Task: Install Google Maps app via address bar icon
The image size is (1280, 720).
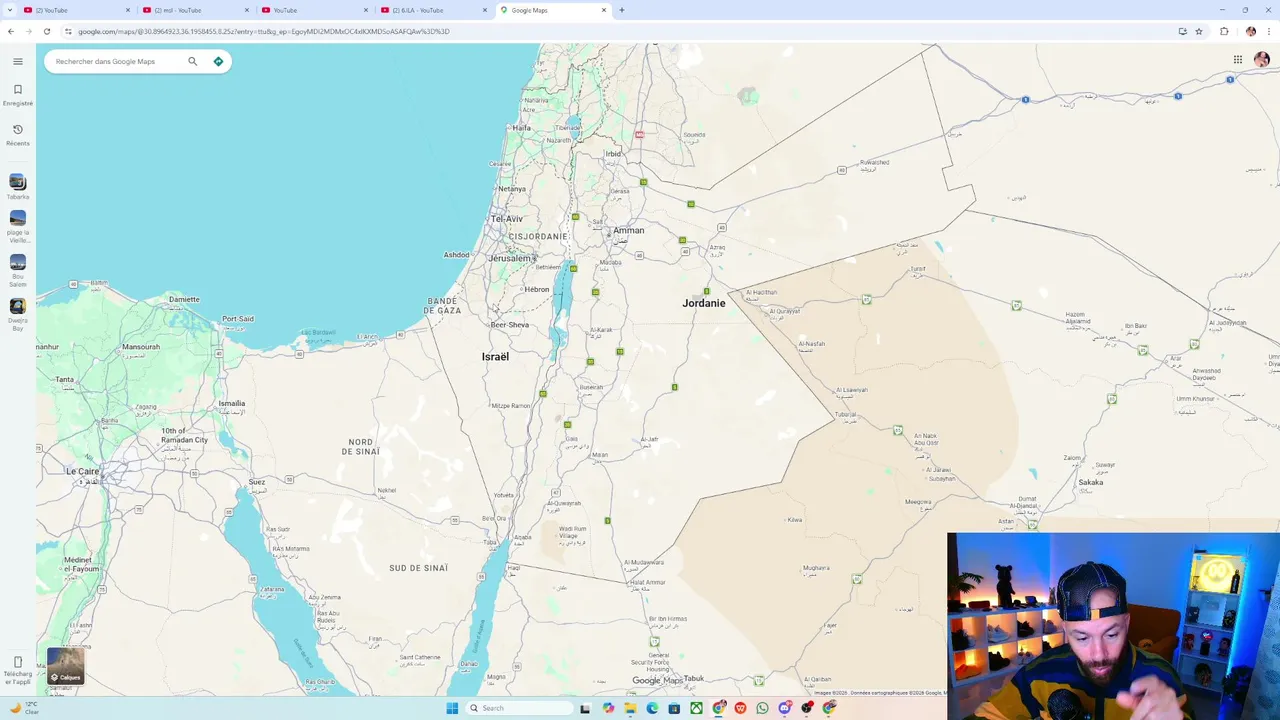Action: point(1182,31)
